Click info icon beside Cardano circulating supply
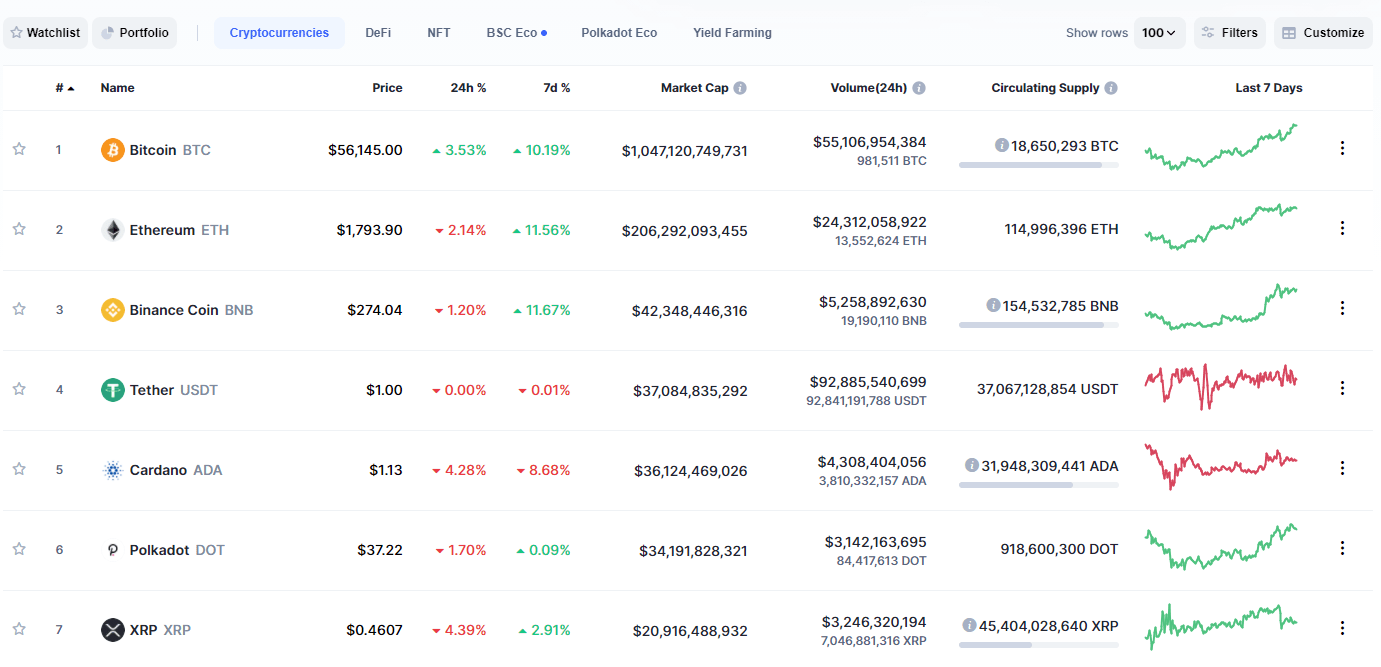This screenshot has height=667, width=1381. [x=972, y=465]
